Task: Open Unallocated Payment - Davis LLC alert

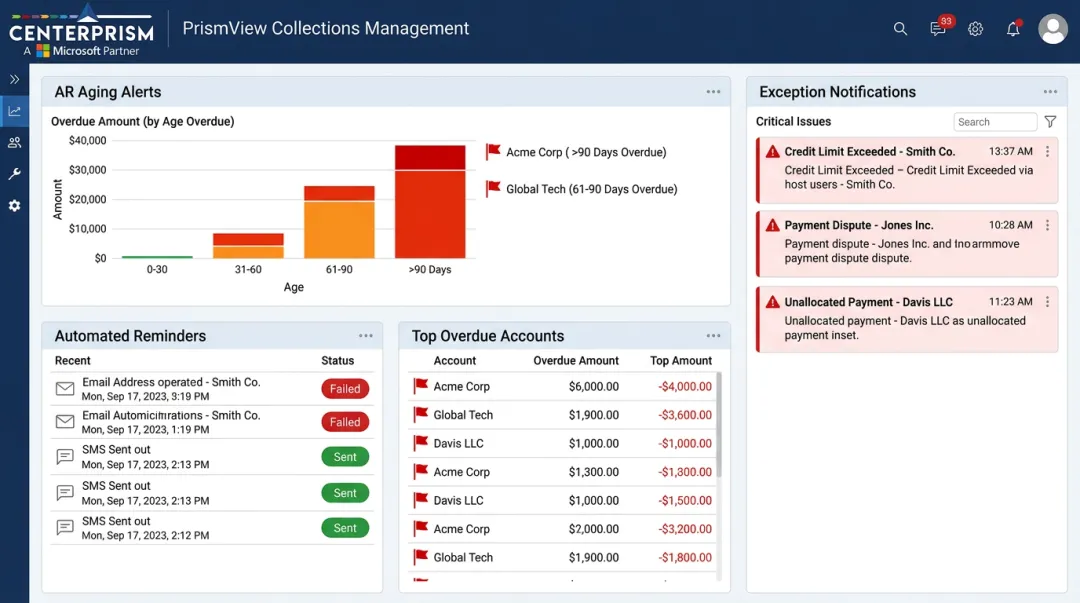Action: tap(907, 320)
